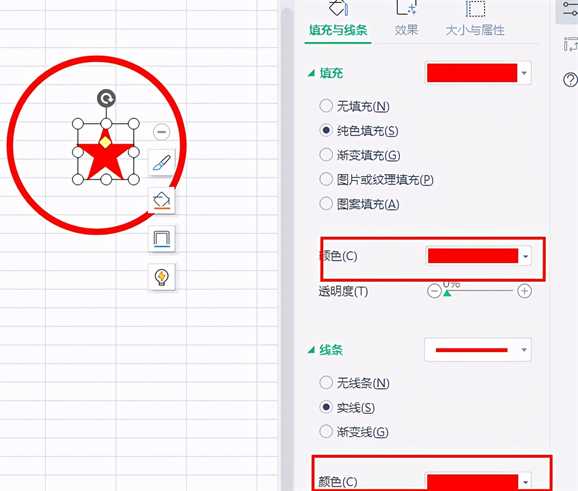Click the lightbulb suggestion icon

pos(161,277)
